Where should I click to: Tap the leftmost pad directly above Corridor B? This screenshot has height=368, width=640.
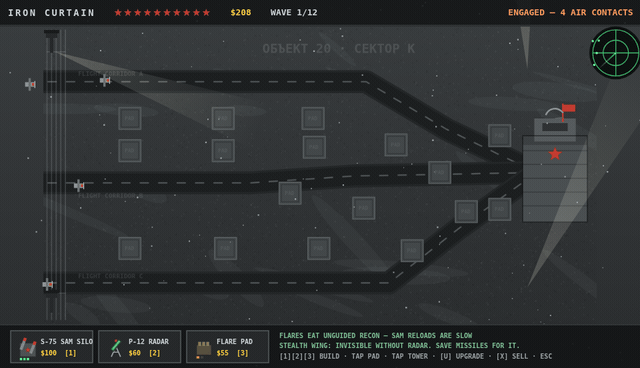130,151
